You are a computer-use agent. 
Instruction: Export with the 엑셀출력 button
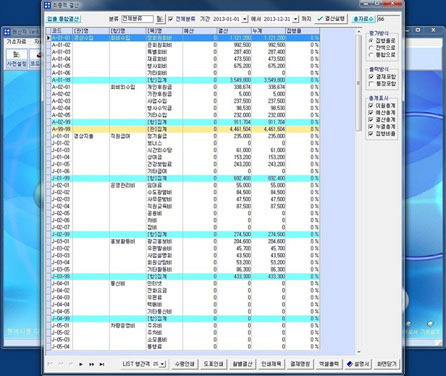(329, 364)
